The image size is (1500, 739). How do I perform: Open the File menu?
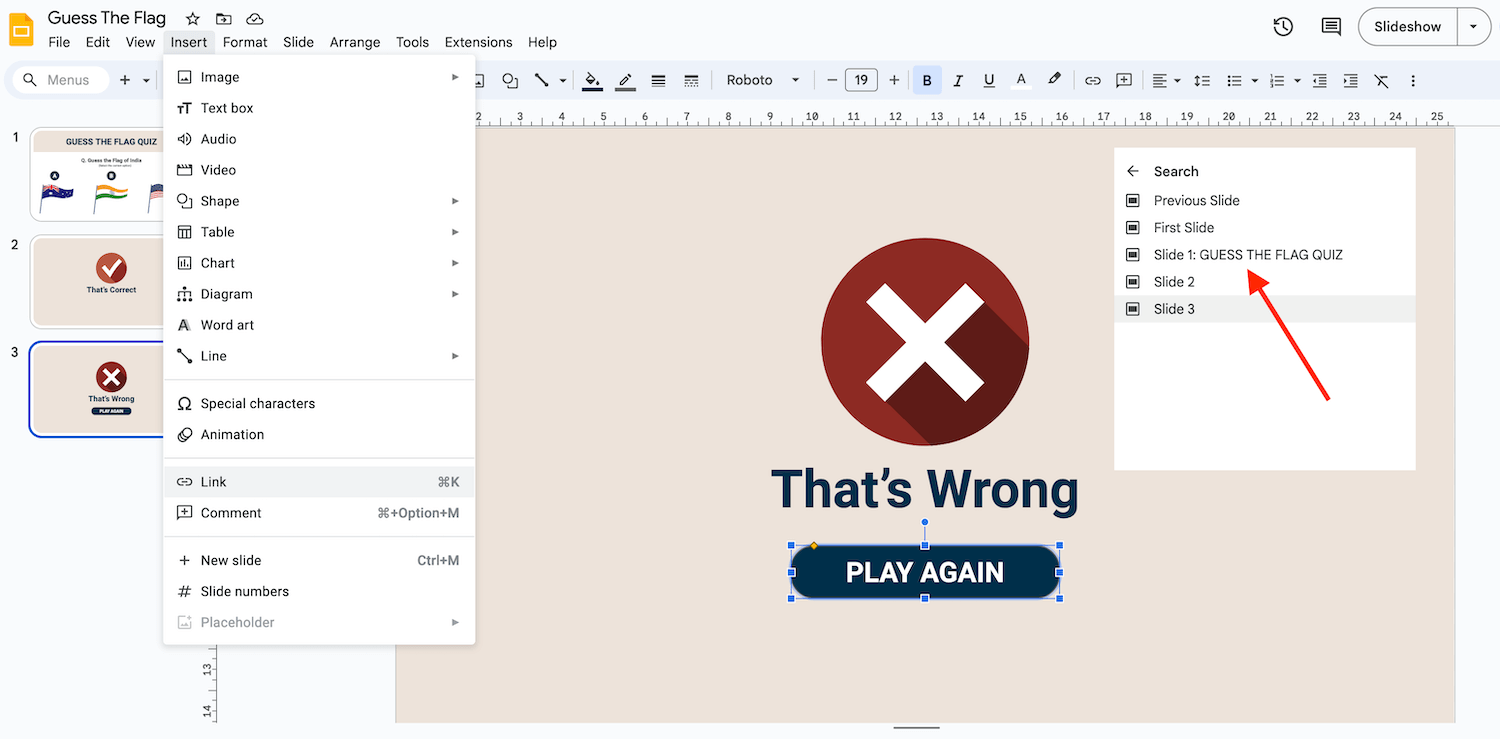(59, 42)
